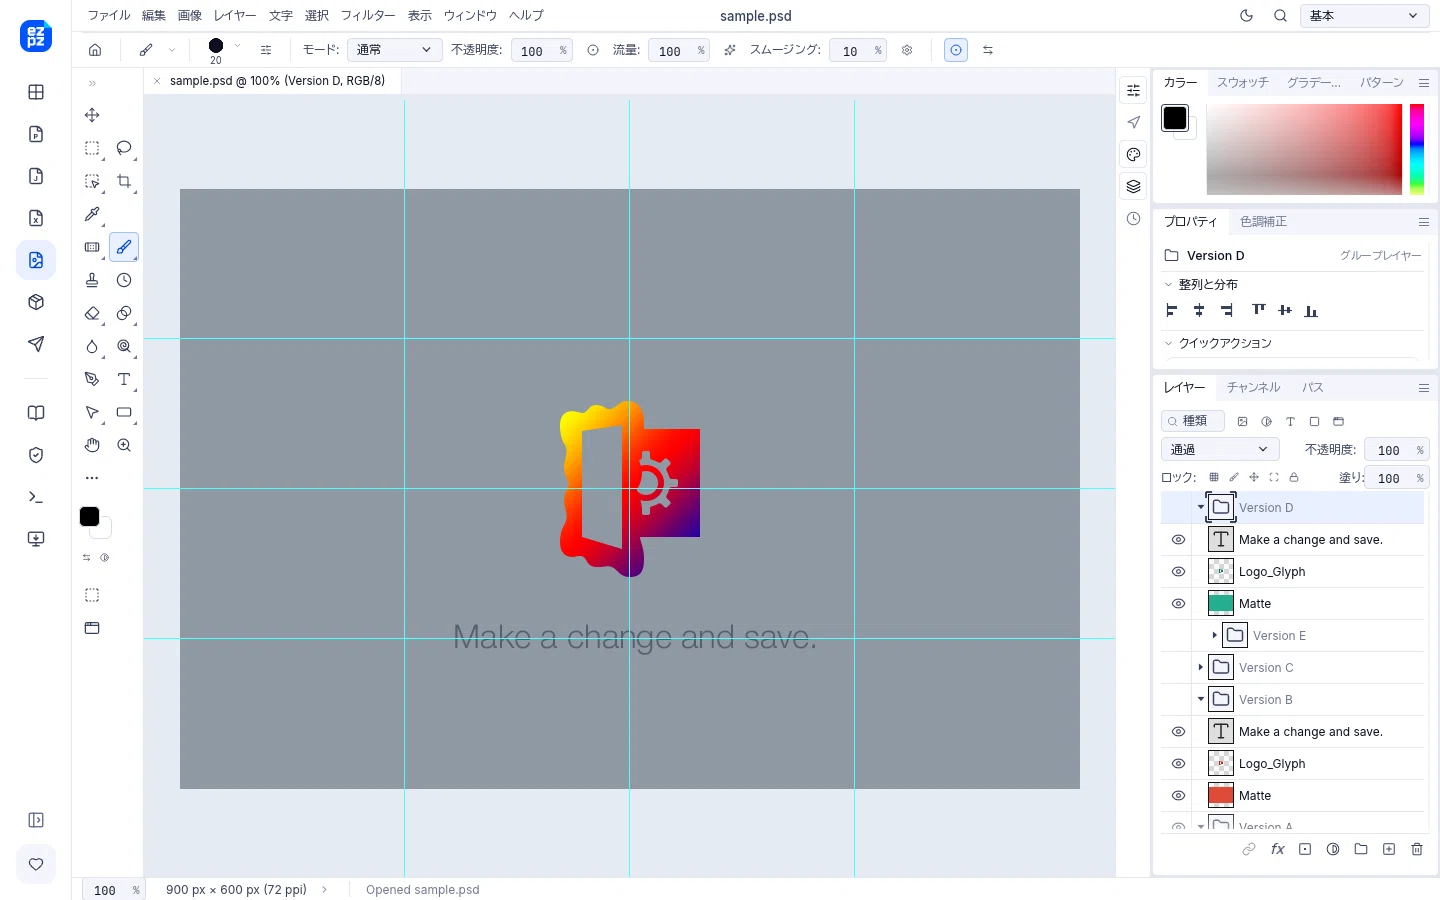Viewport: 1440px width, 900px height.
Task: Open the workspace 基本 dropdown
Action: tap(1364, 15)
